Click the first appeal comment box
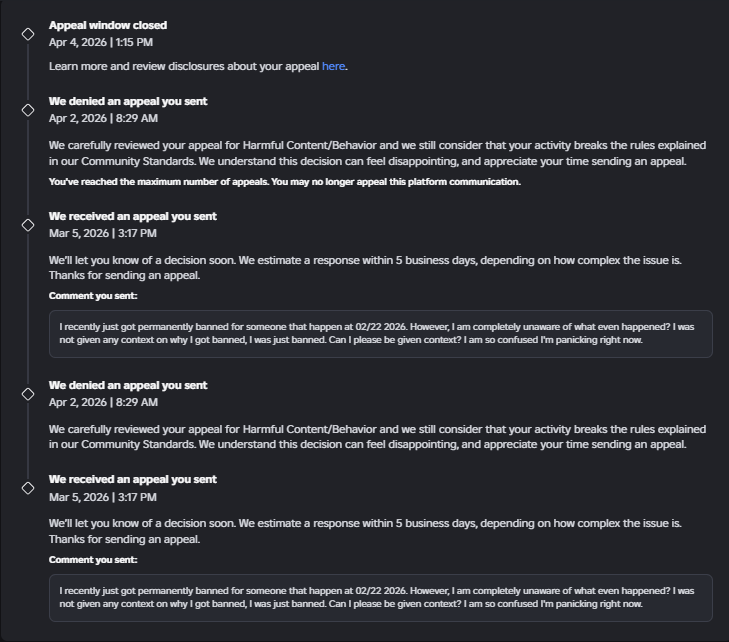This screenshot has height=642, width=729. pyautogui.click(x=380, y=333)
